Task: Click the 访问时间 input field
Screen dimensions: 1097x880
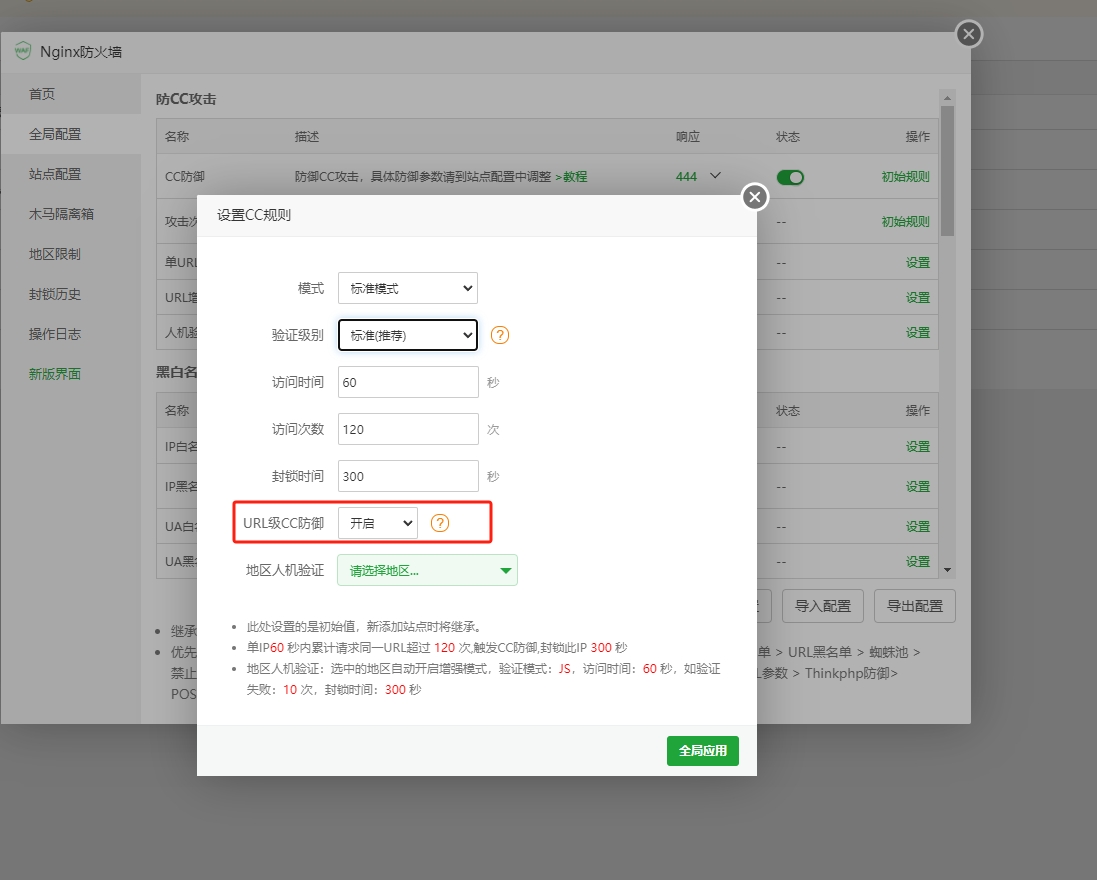Action: point(408,382)
